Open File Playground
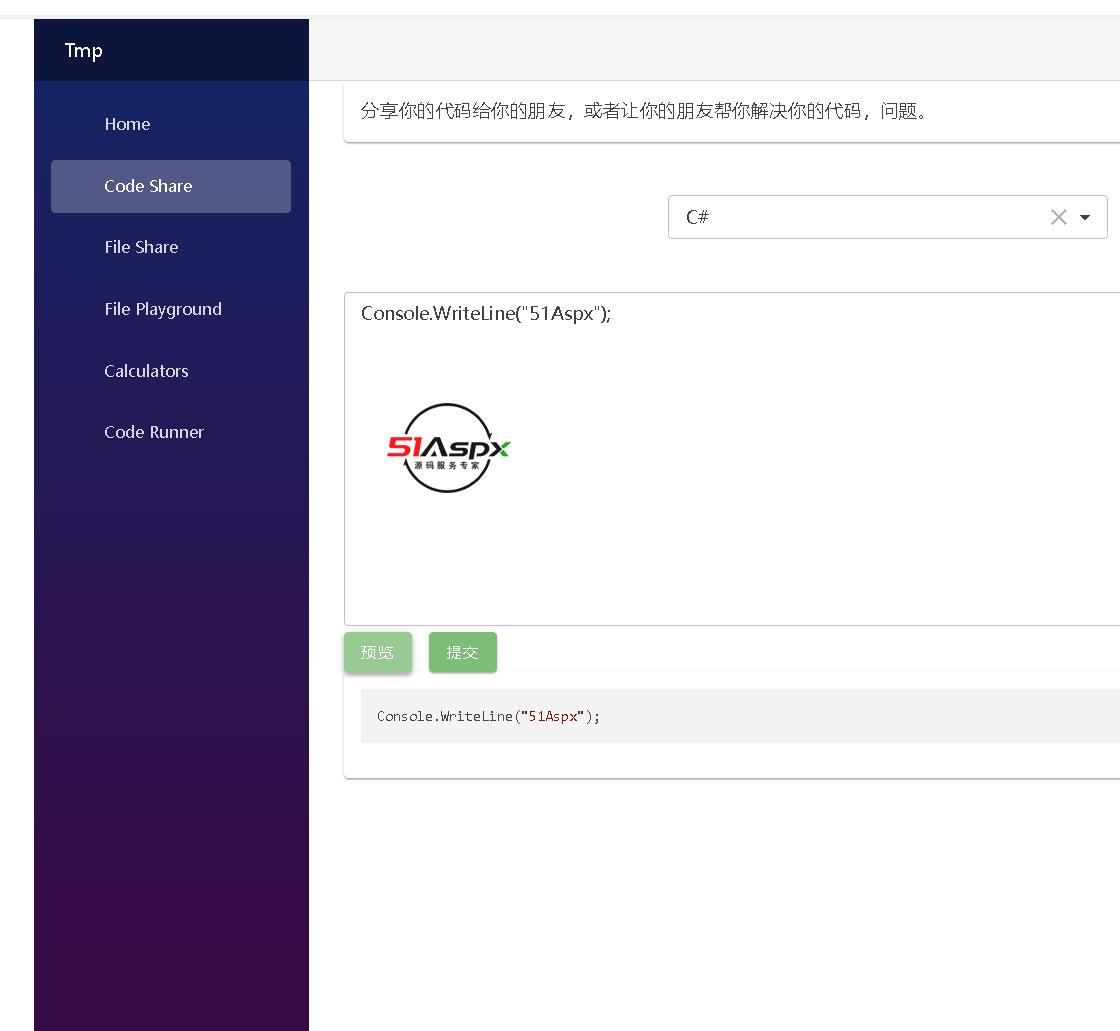The height and width of the screenshot is (1031, 1120). click(171, 309)
